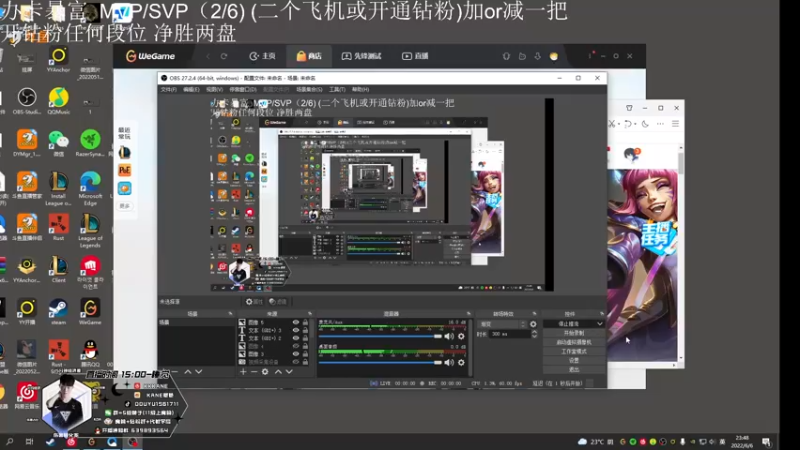Click hamburger menu icon in right window
This screenshot has height=450, width=800.
675,123
